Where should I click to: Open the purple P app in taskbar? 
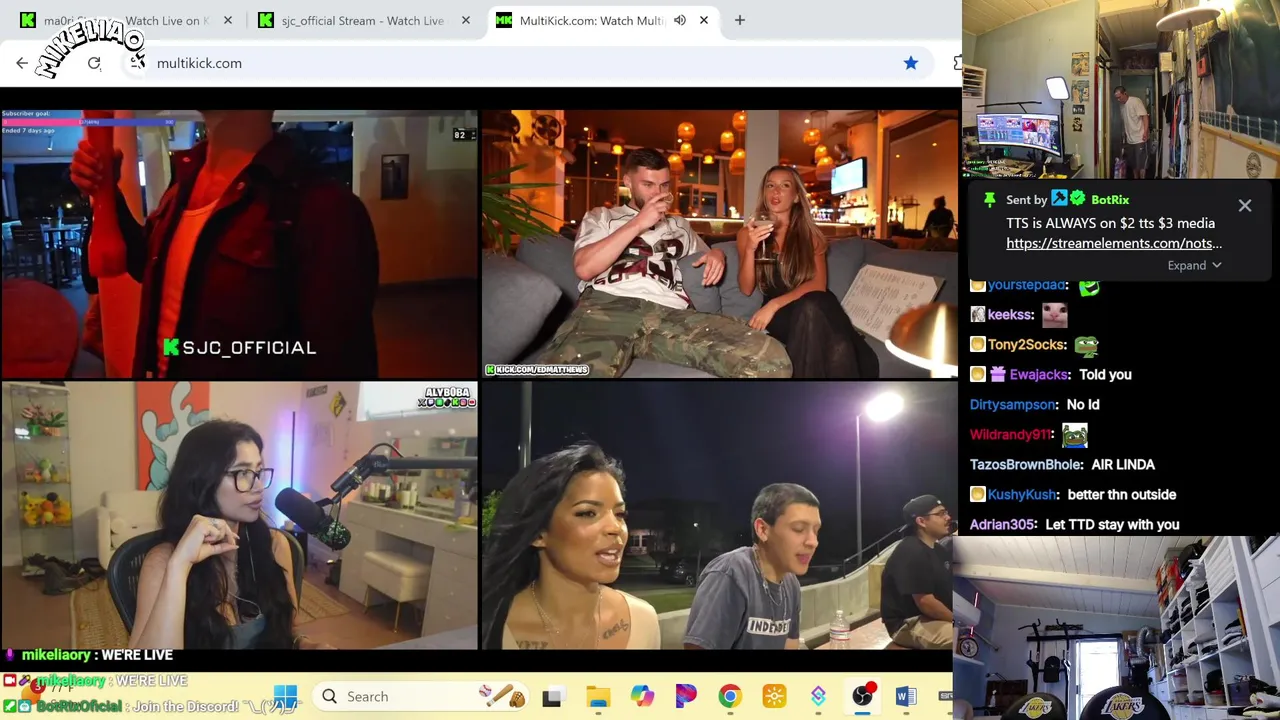[x=686, y=696]
